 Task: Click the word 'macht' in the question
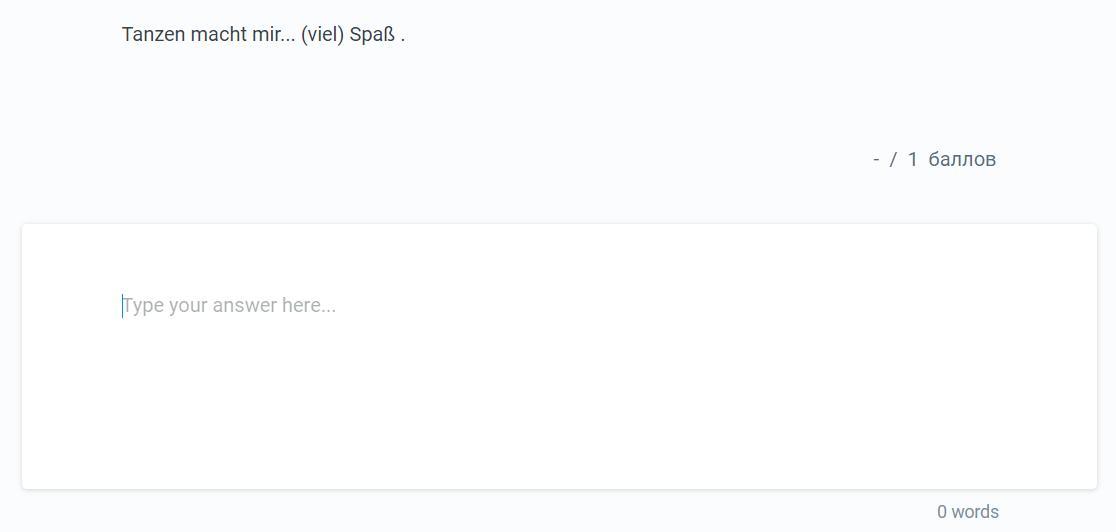tap(218, 34)
